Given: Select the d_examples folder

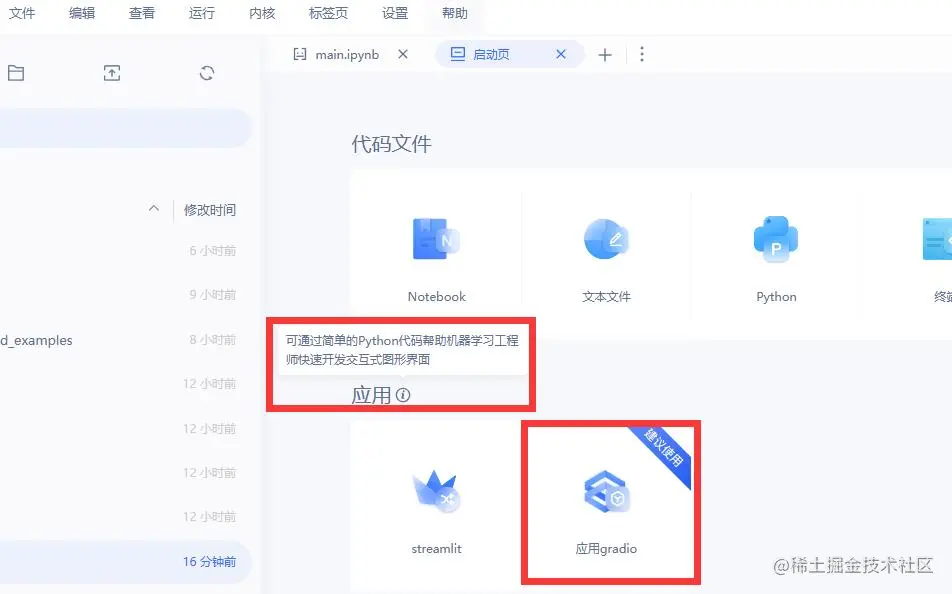Looking at the screenshot, I should tap(36, 340).
